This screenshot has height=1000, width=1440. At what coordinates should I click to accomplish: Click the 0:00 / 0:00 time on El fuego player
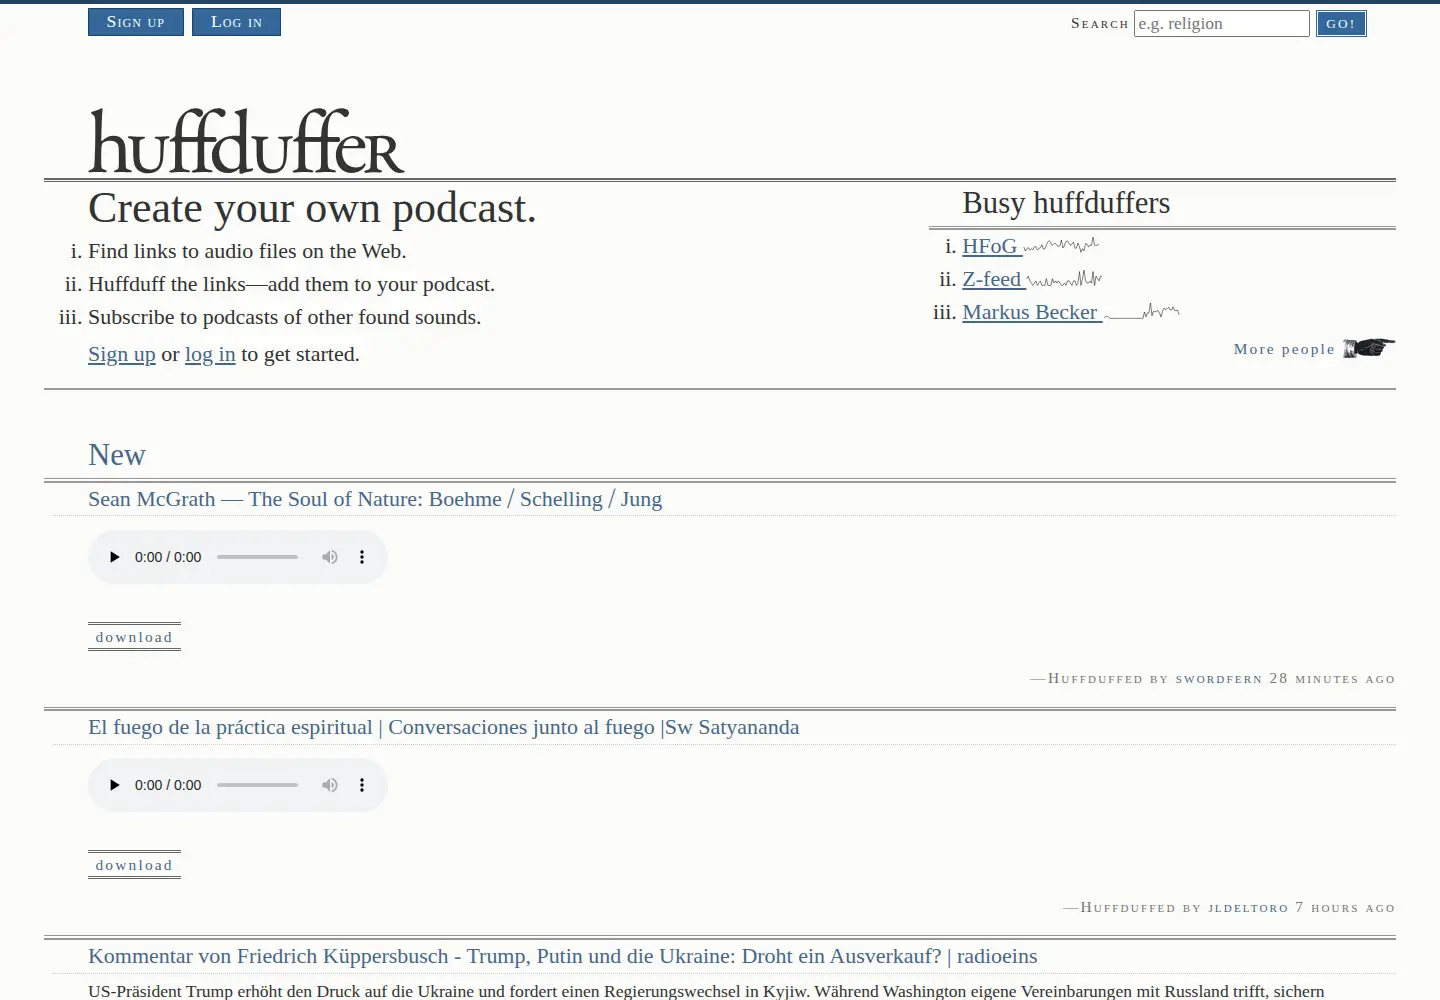pos(168,785)
